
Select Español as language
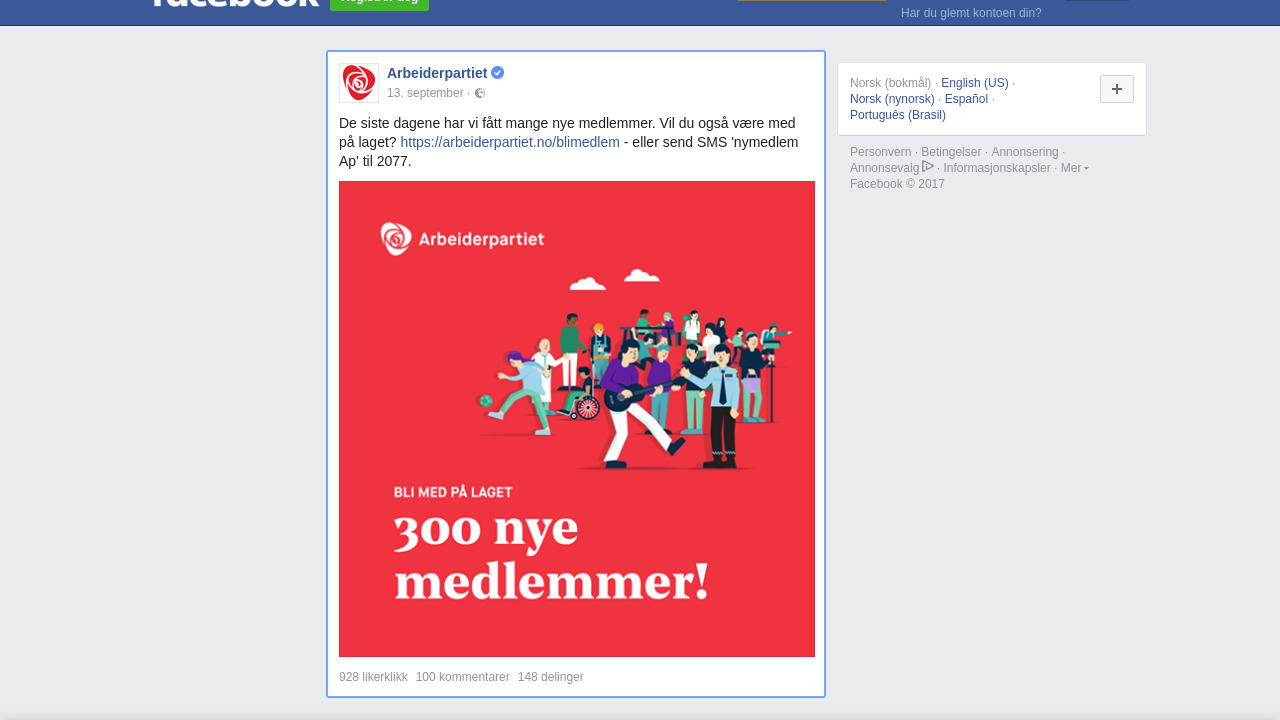tap(966, 99)
